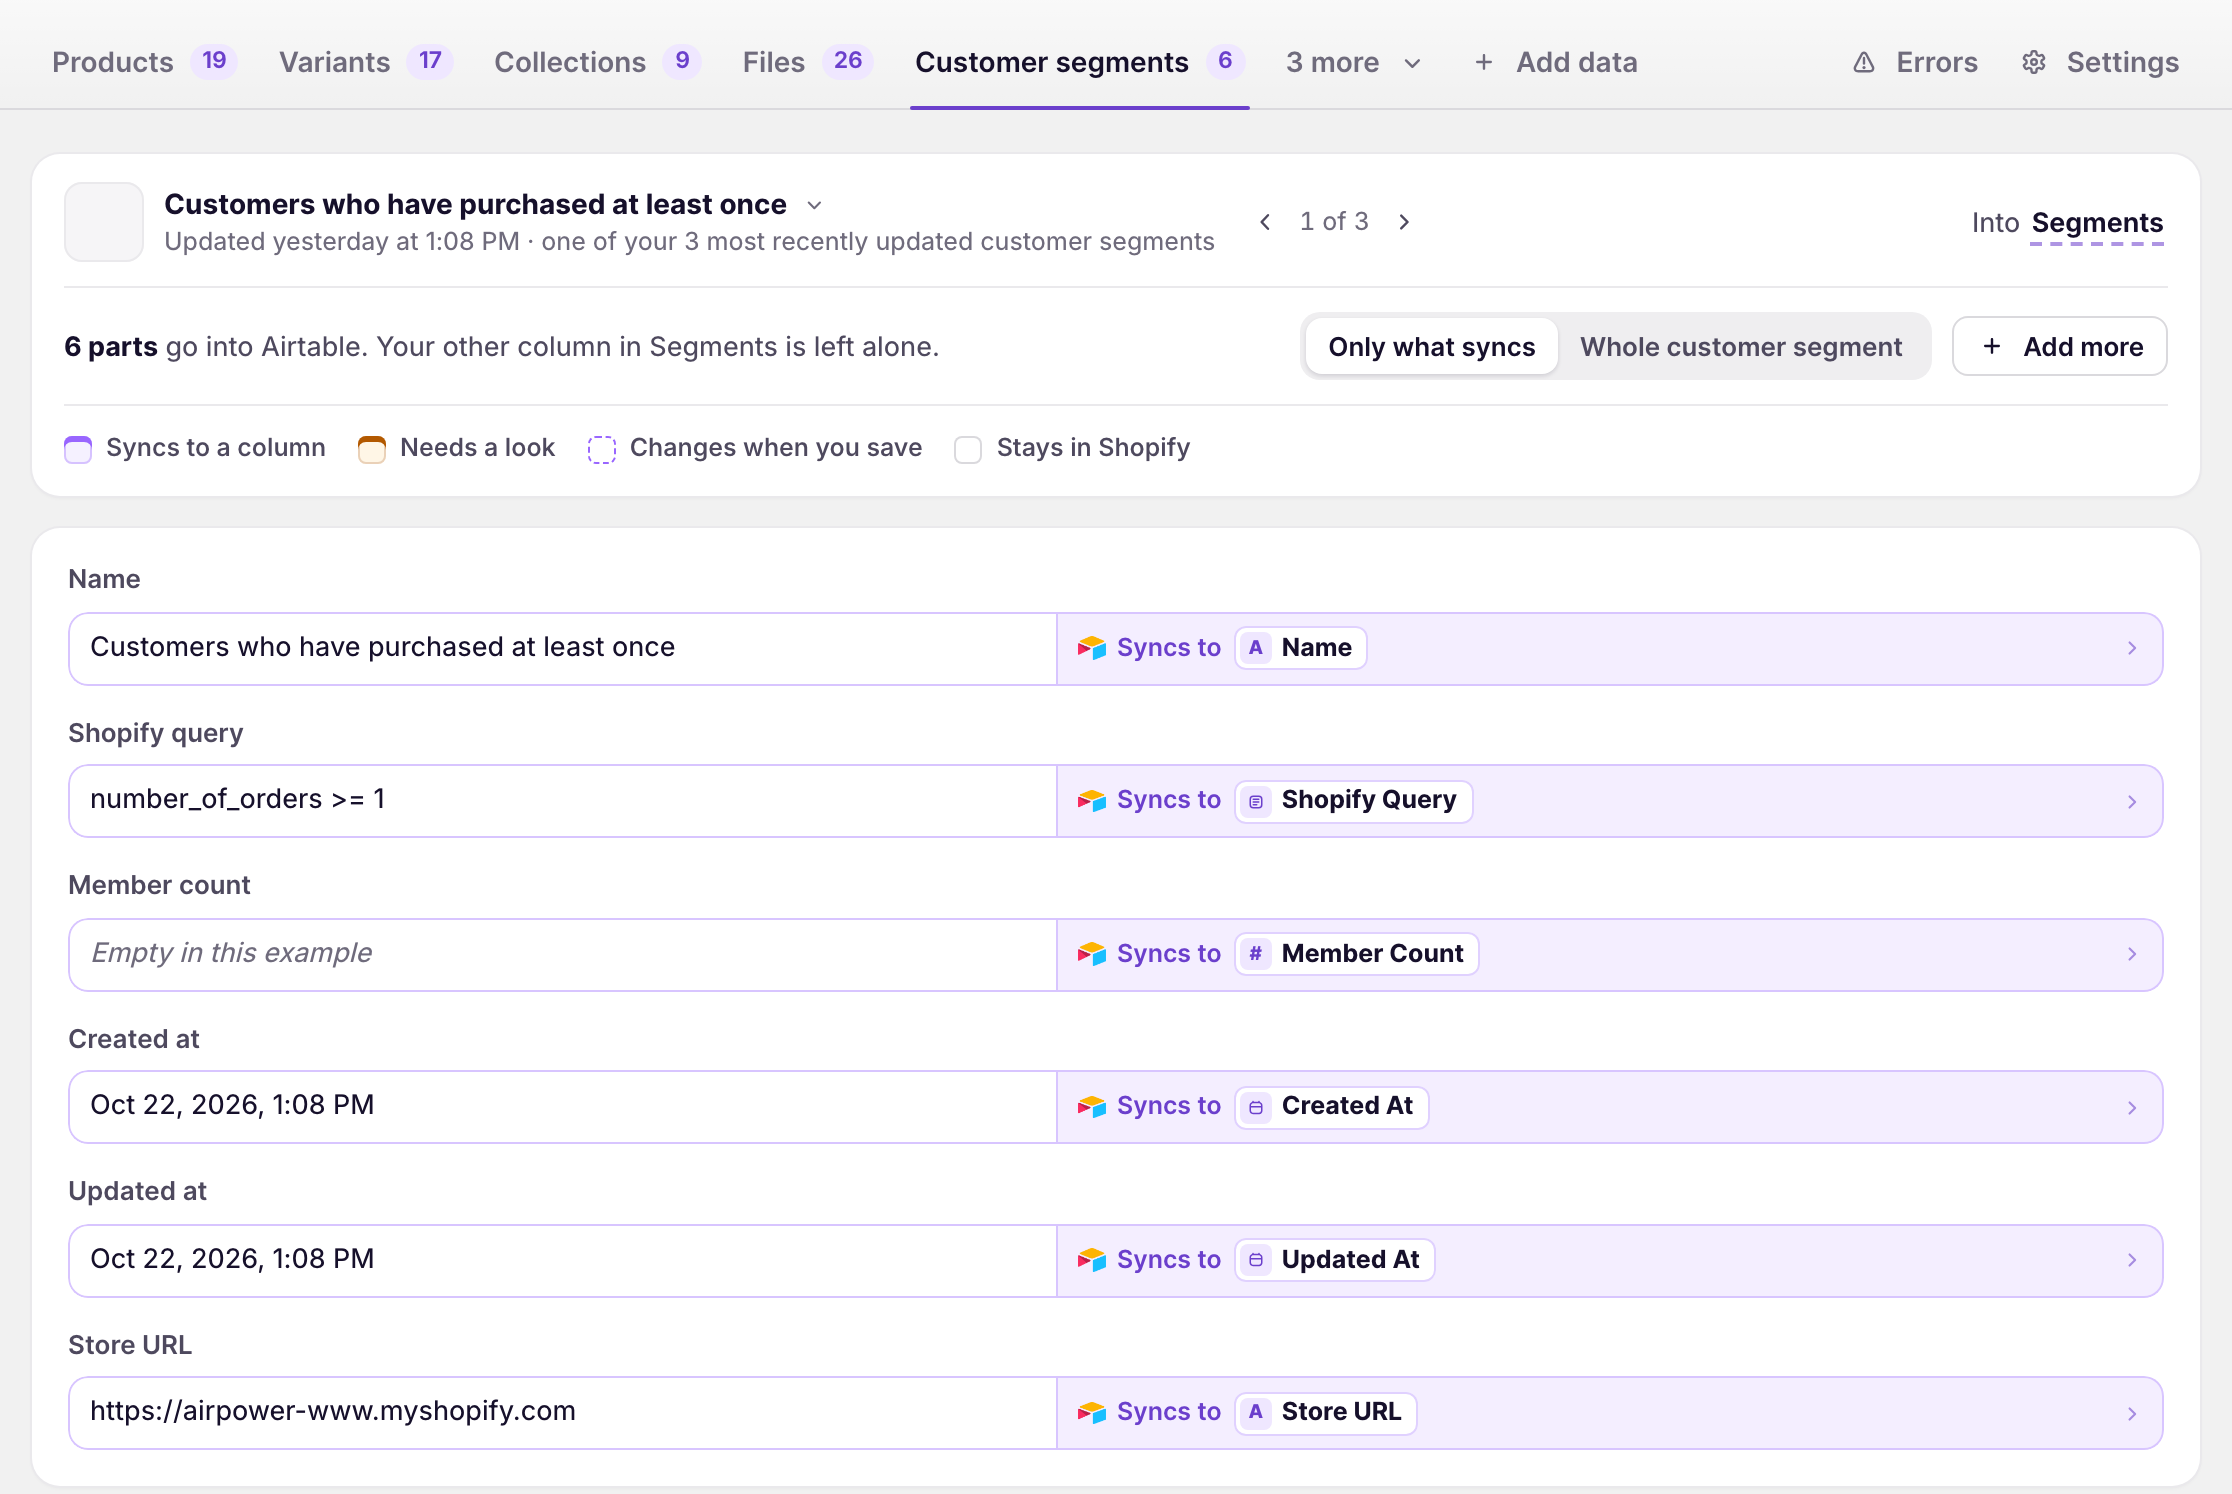This screenshot has width=2232, height=1494.
Task: Open the segment title dropdown chevron
Action: (814, 205)
